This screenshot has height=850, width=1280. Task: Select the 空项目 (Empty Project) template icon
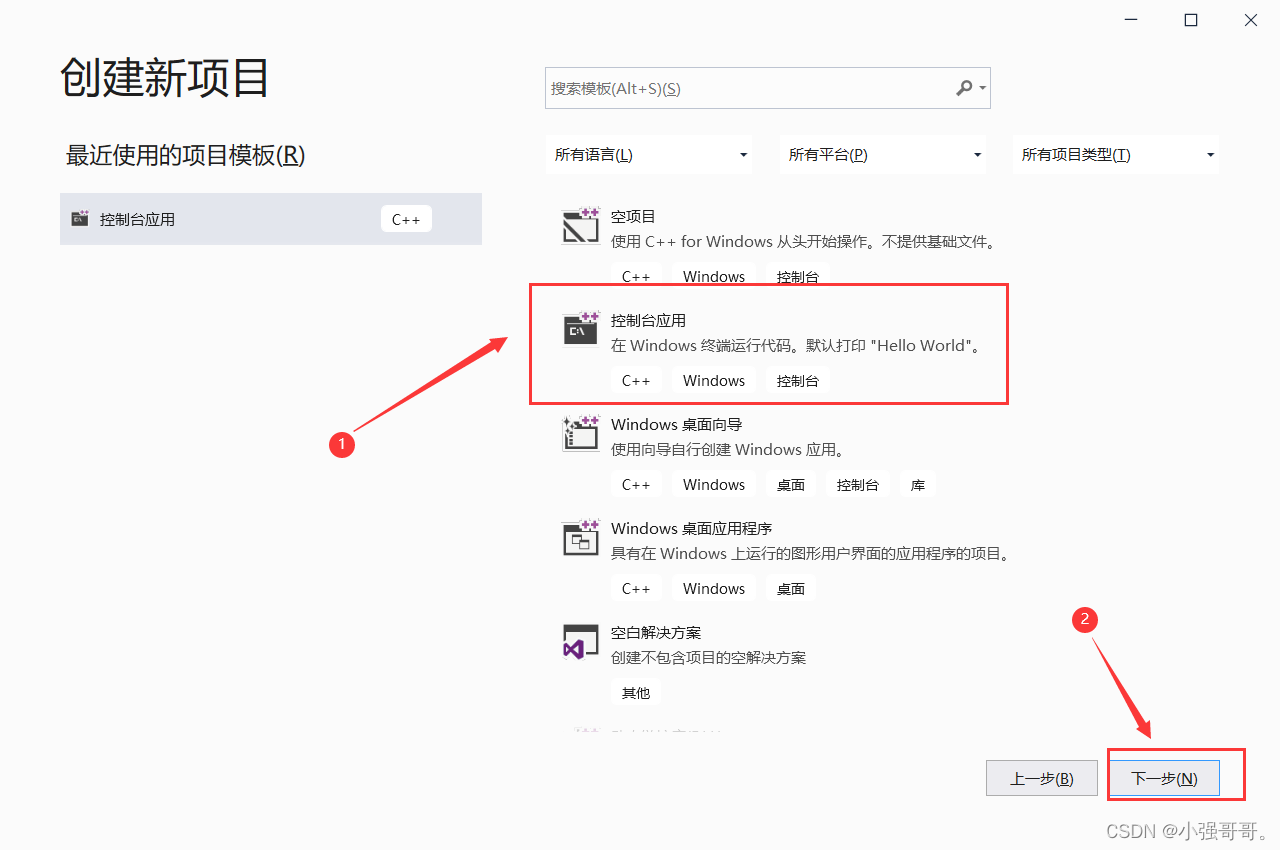coord(580,226)
